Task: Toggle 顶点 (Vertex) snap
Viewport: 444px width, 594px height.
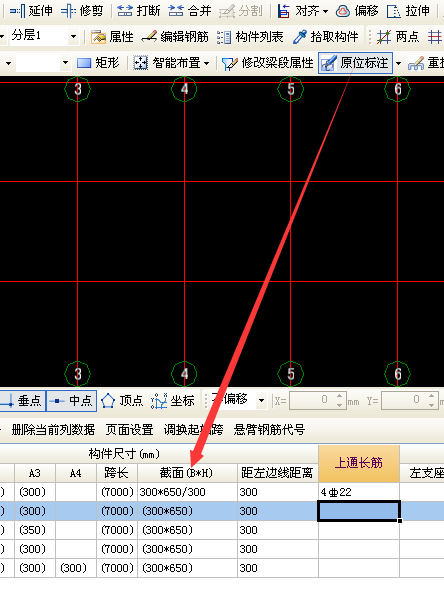Action: pyautogui.click(x=122, y=400)
